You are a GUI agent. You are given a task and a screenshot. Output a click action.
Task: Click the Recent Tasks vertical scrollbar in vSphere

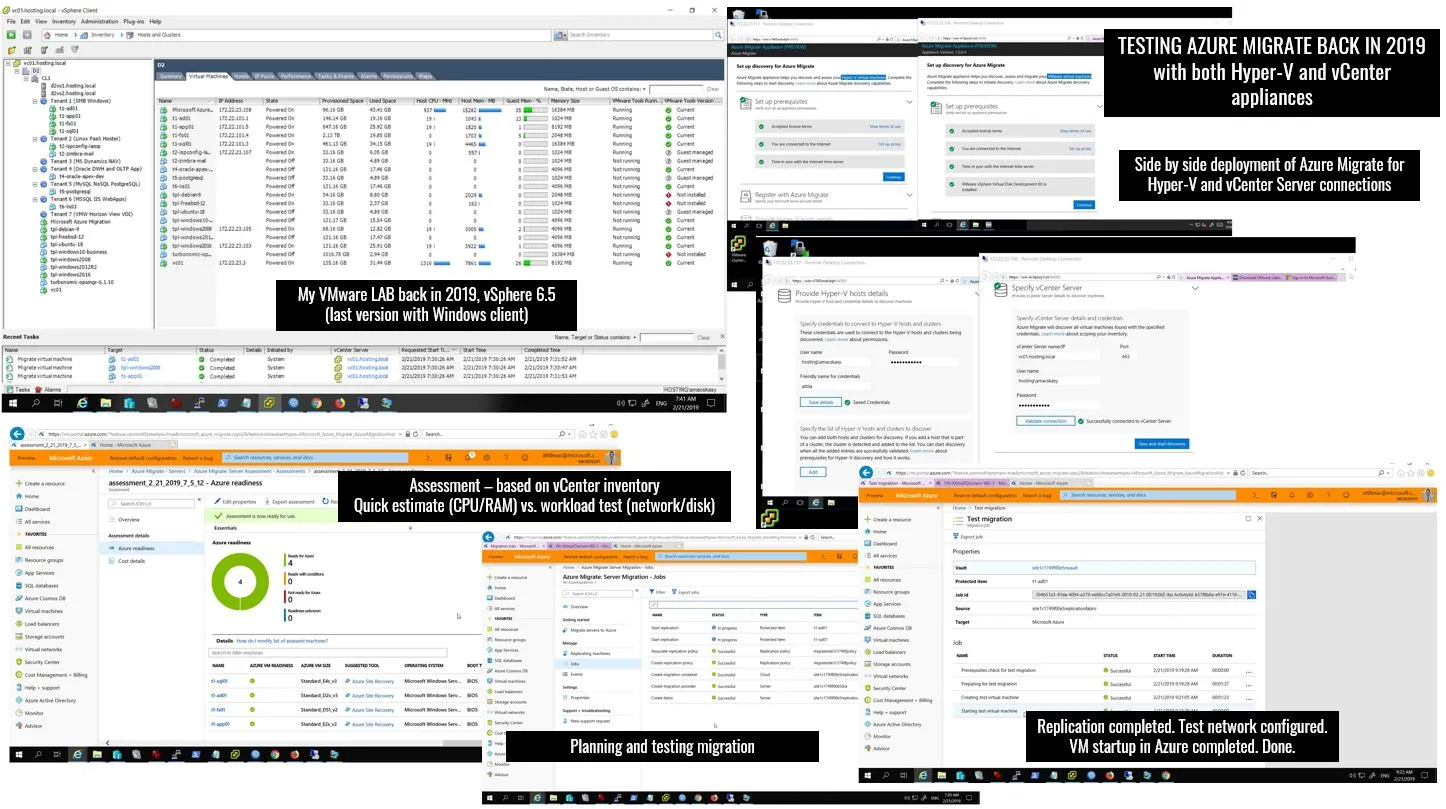[x=721, y=363]
